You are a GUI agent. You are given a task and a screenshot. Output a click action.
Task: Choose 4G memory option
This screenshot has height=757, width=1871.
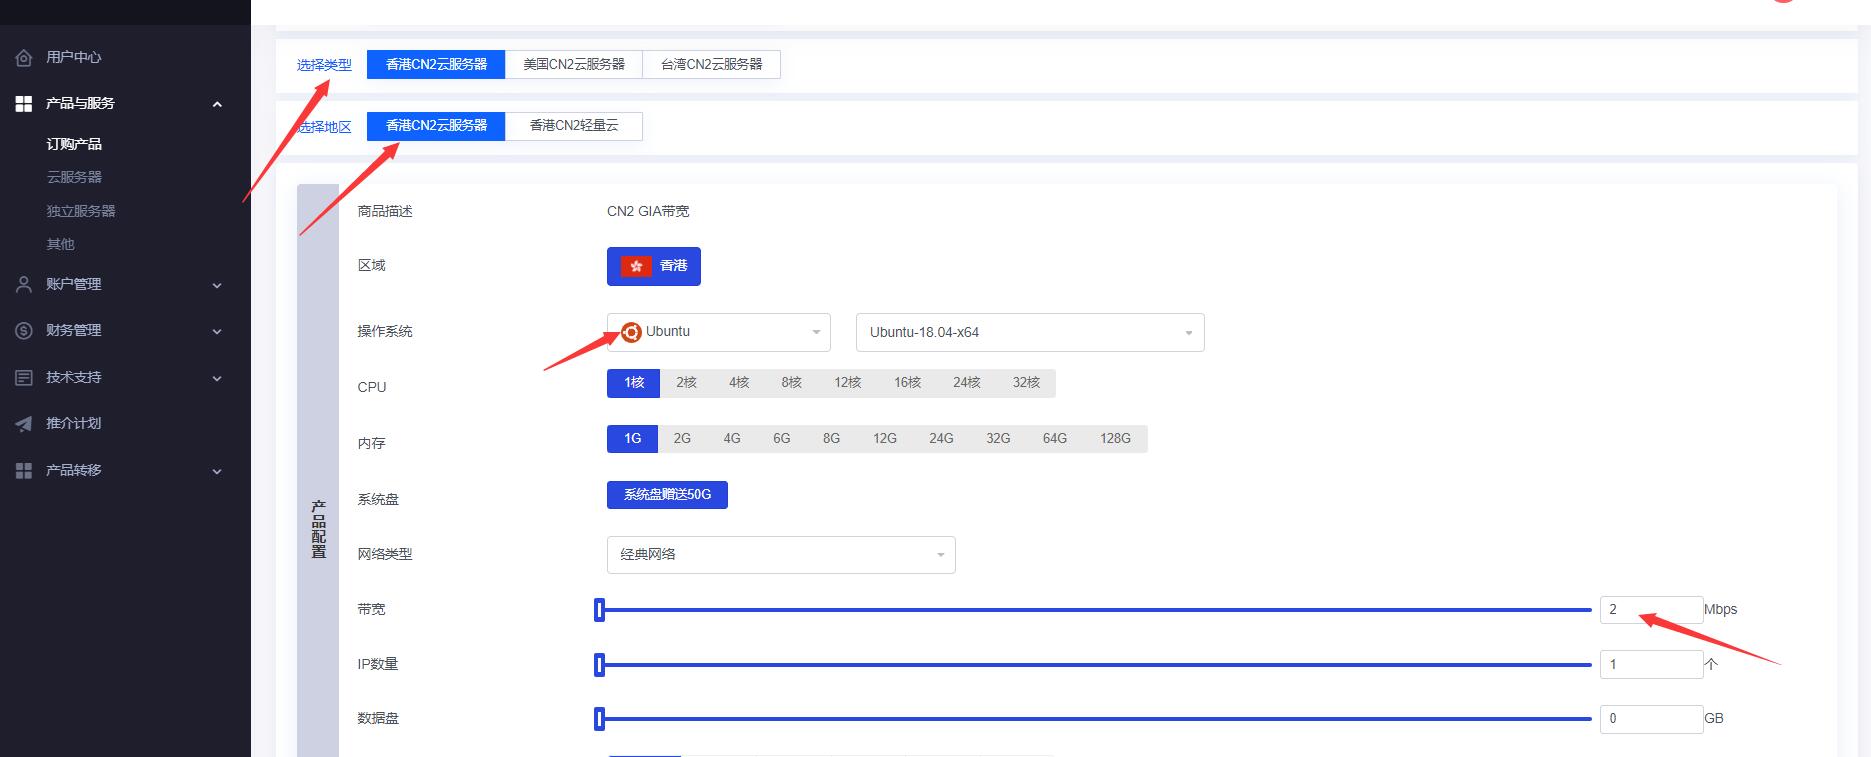click(732, 439)
